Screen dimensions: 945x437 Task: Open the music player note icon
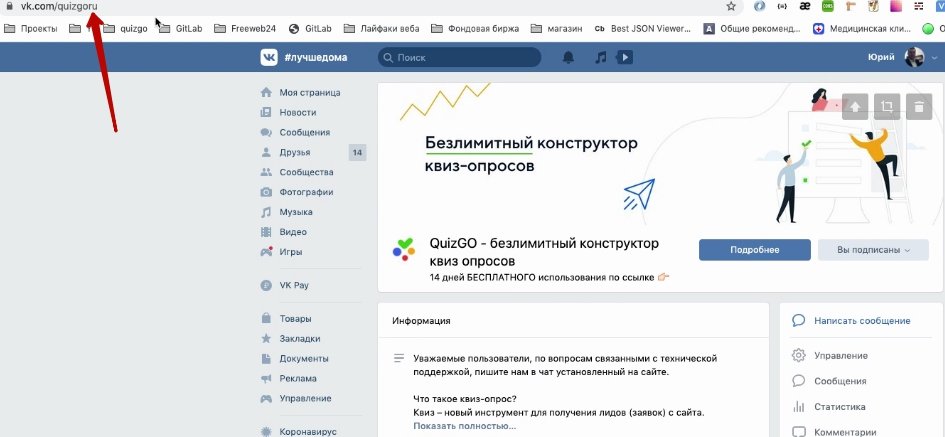coord(600,58)
